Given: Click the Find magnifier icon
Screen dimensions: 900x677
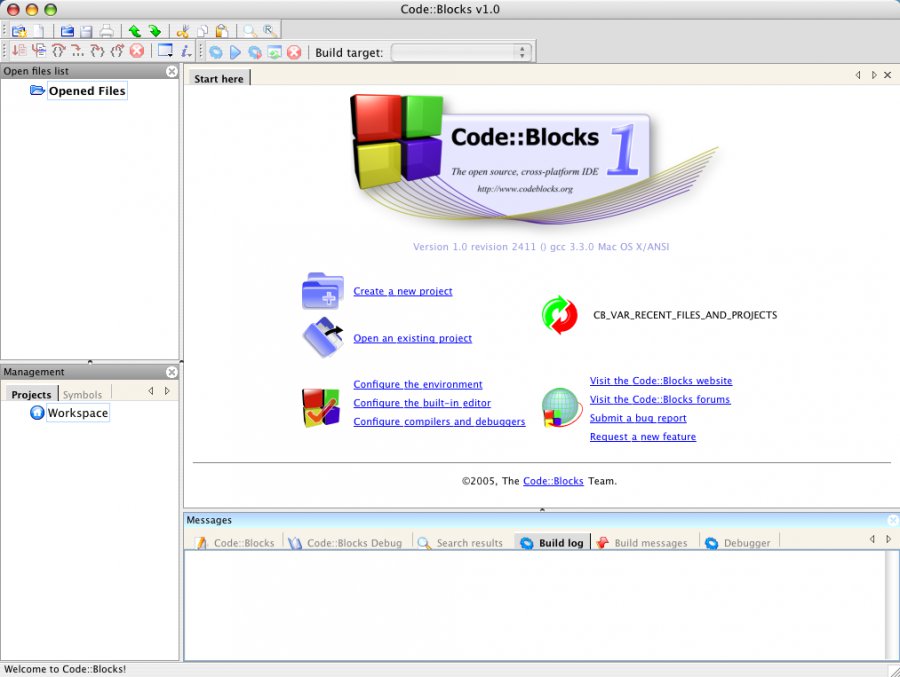Looking at the screenshot, I should point(250,31).
